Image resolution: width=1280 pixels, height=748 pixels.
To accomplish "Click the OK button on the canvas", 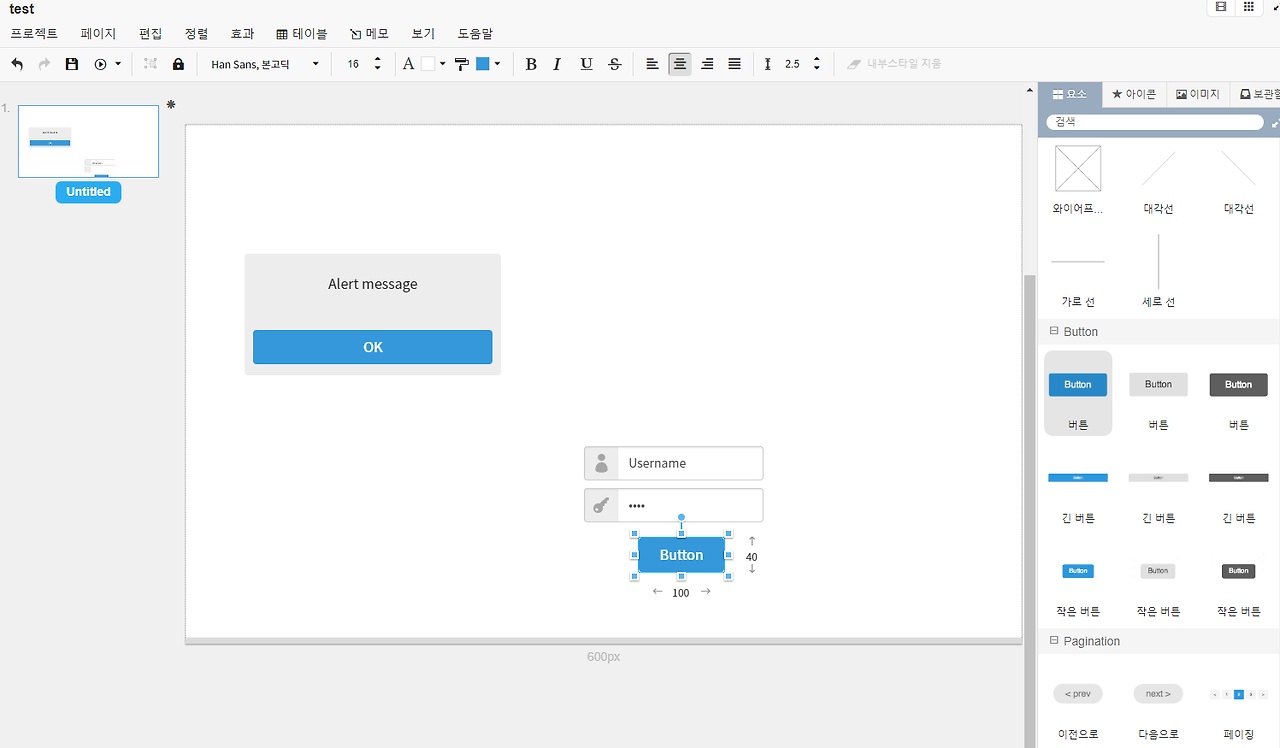I will (372, 347).
